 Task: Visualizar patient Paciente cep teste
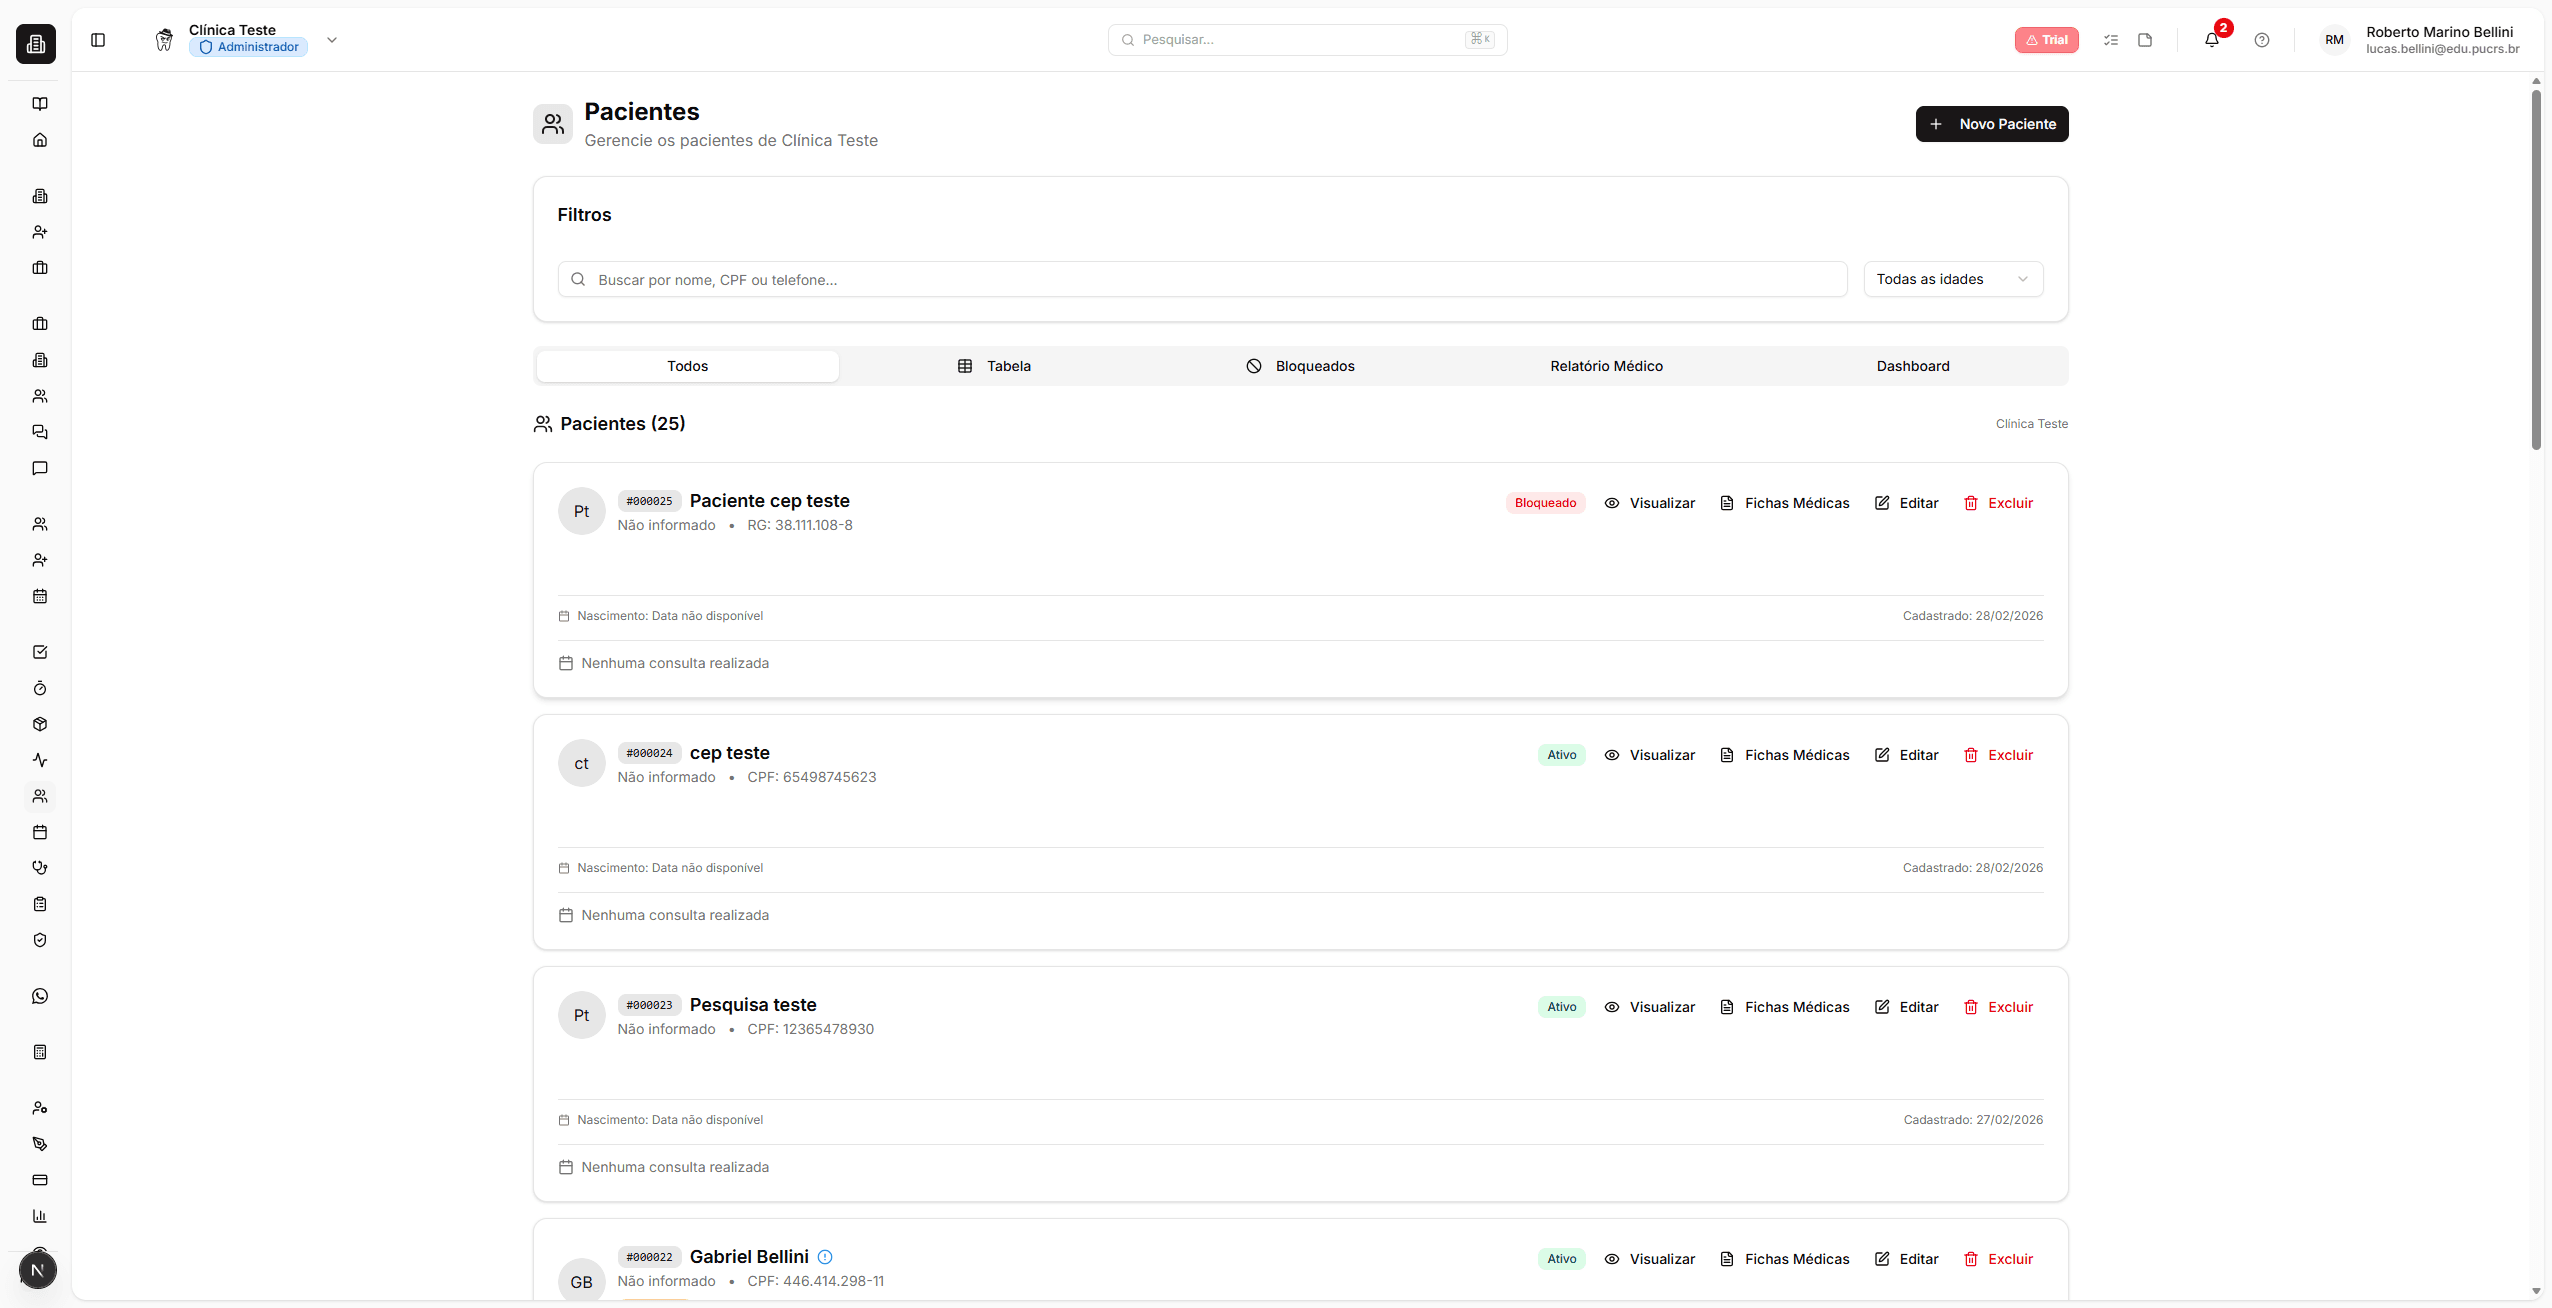pyautogui.click(x=1650, y=503)
